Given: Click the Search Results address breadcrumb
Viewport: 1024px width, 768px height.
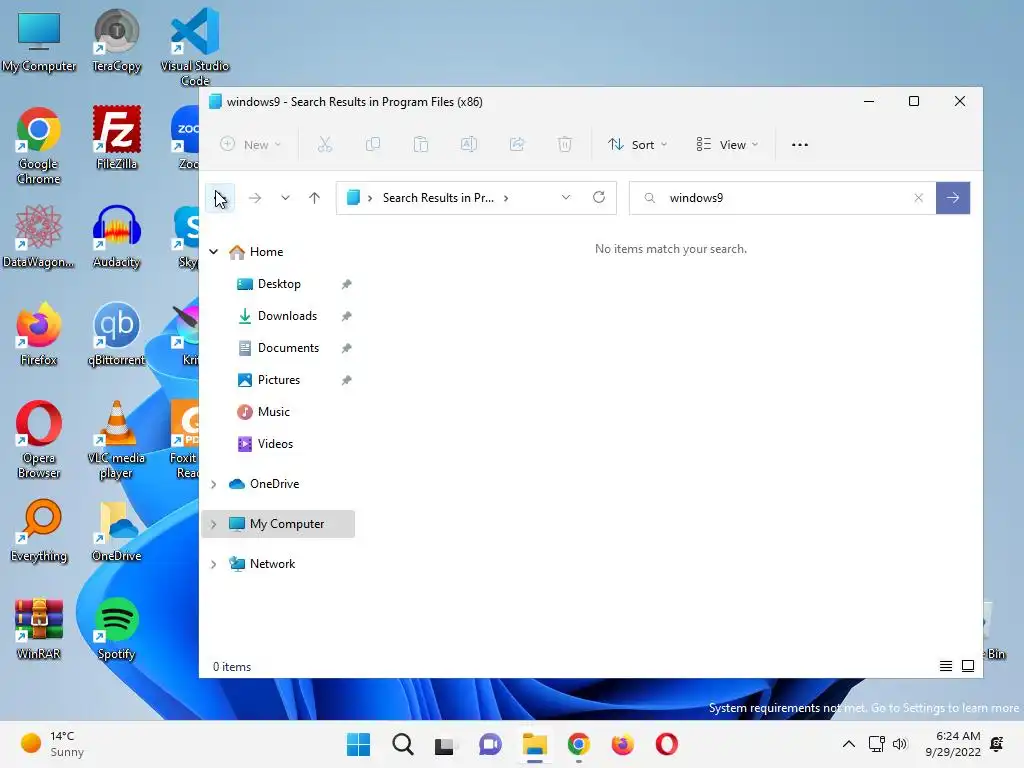Looking at the screenshot, I should (x=438, y=198).
